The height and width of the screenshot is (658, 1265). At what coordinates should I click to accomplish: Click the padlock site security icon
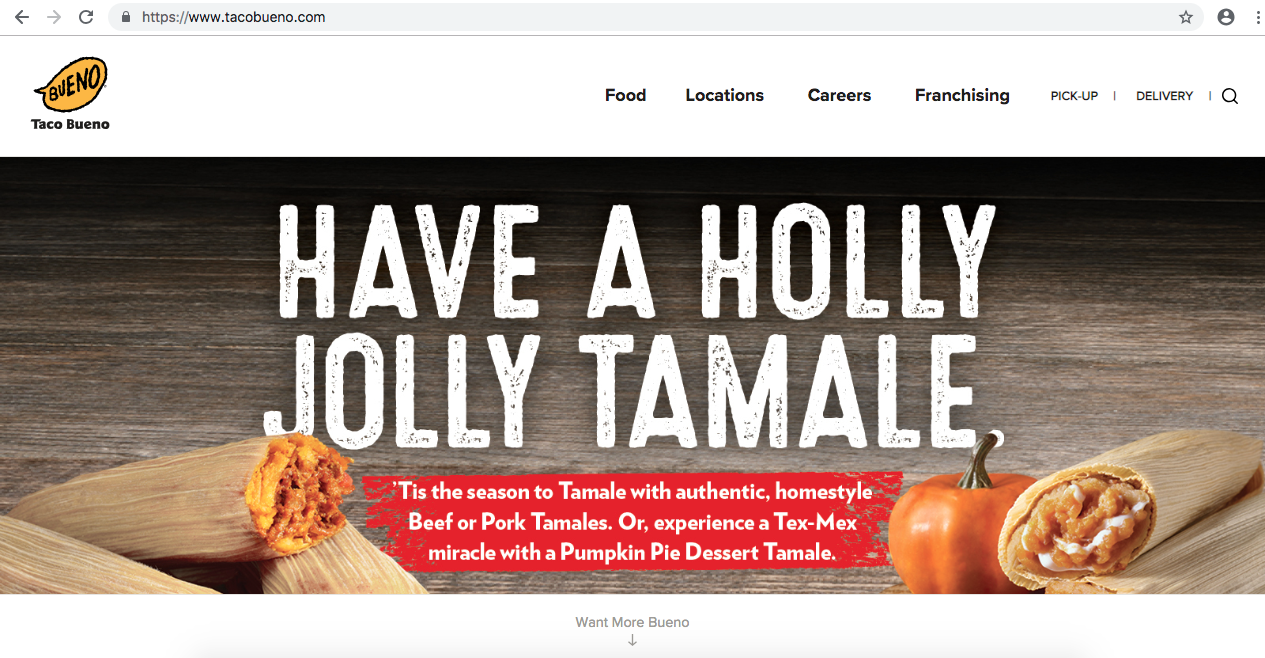pos(126,17)
